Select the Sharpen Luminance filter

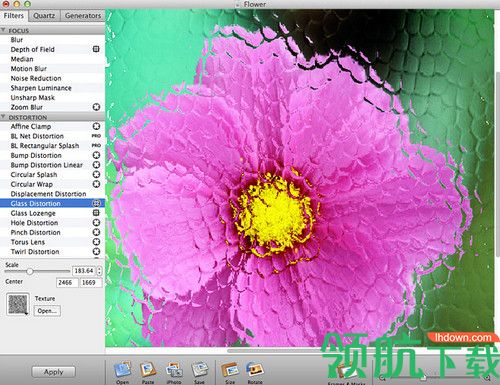pyautogui.click(x=52, y=88)
